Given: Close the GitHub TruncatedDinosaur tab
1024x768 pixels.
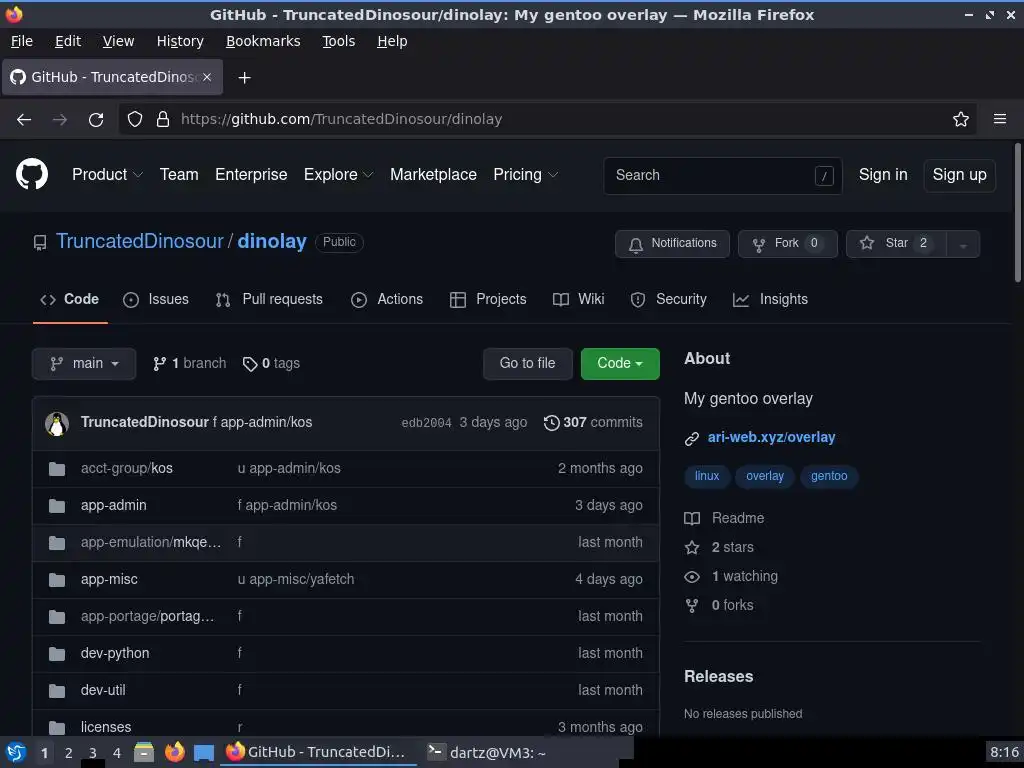Looking at the screenshot, I should 207,77.
